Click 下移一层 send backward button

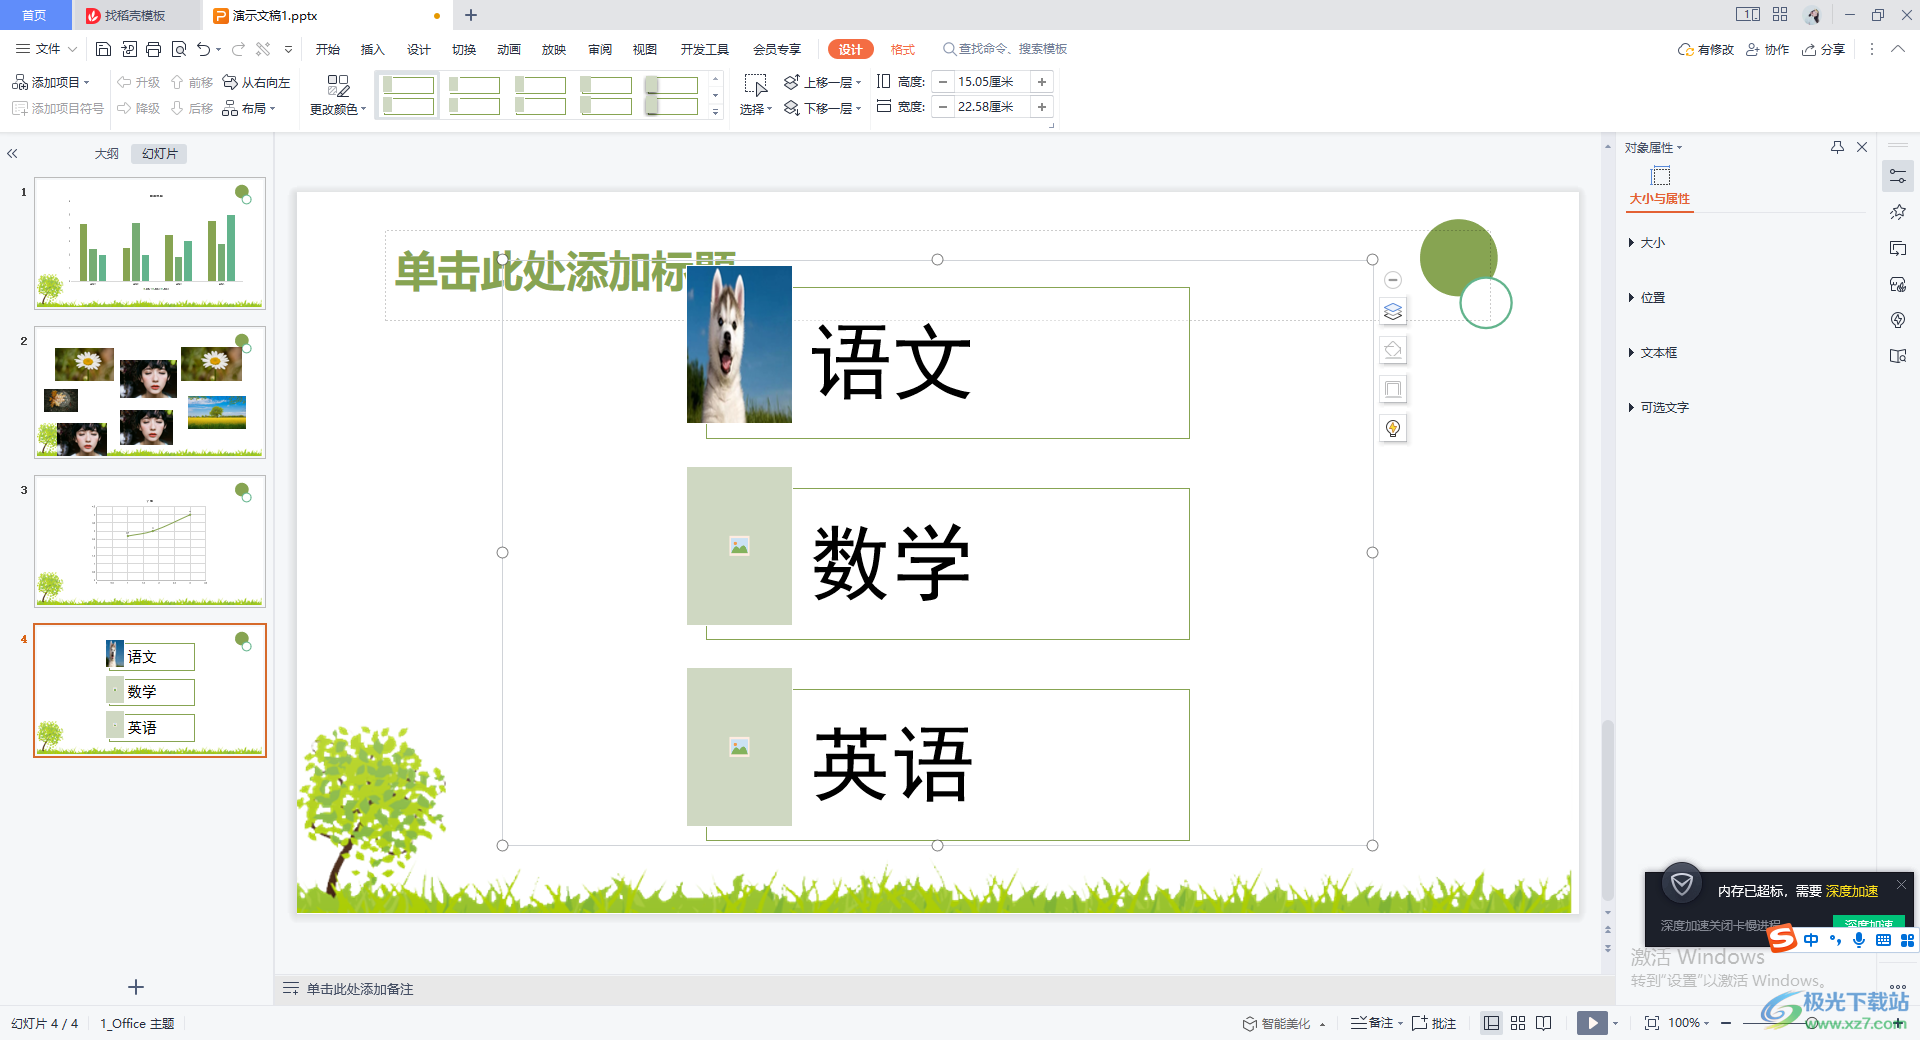pos(822,108)
